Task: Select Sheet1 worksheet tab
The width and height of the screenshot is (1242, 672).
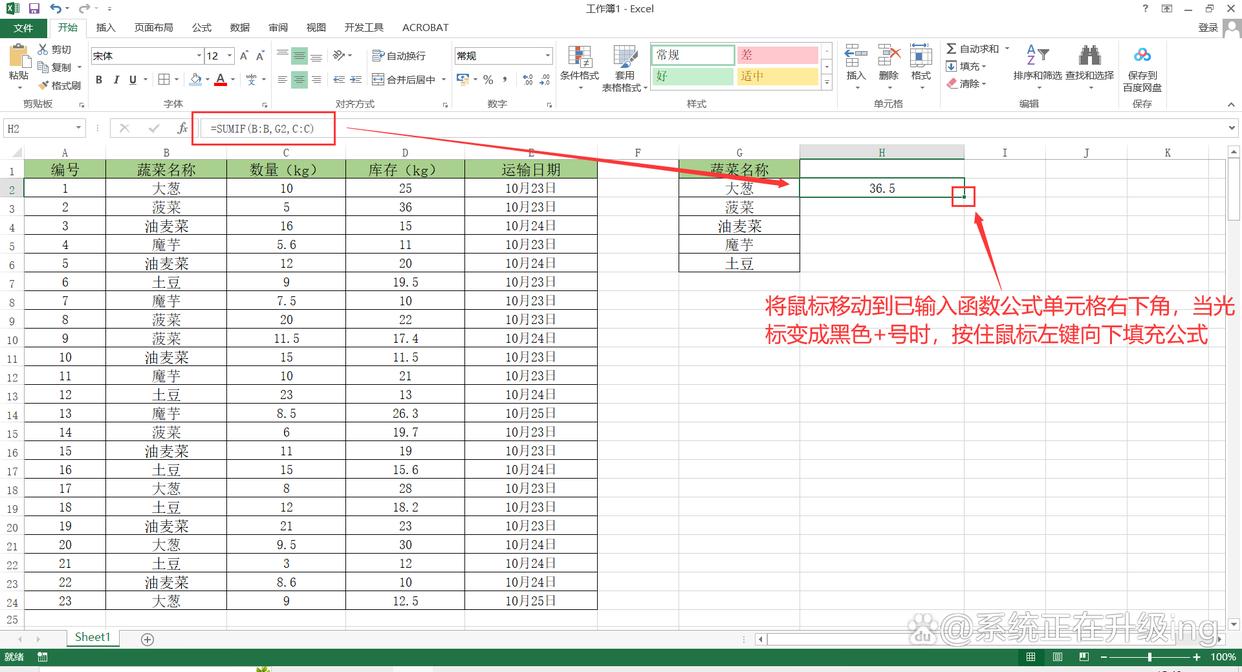Action: (92, 638)
